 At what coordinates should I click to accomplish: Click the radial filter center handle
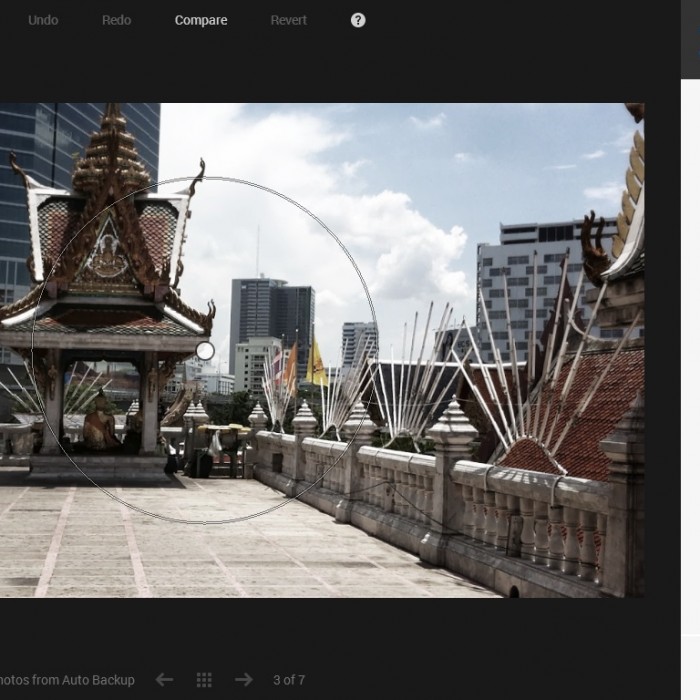(205, 351)
